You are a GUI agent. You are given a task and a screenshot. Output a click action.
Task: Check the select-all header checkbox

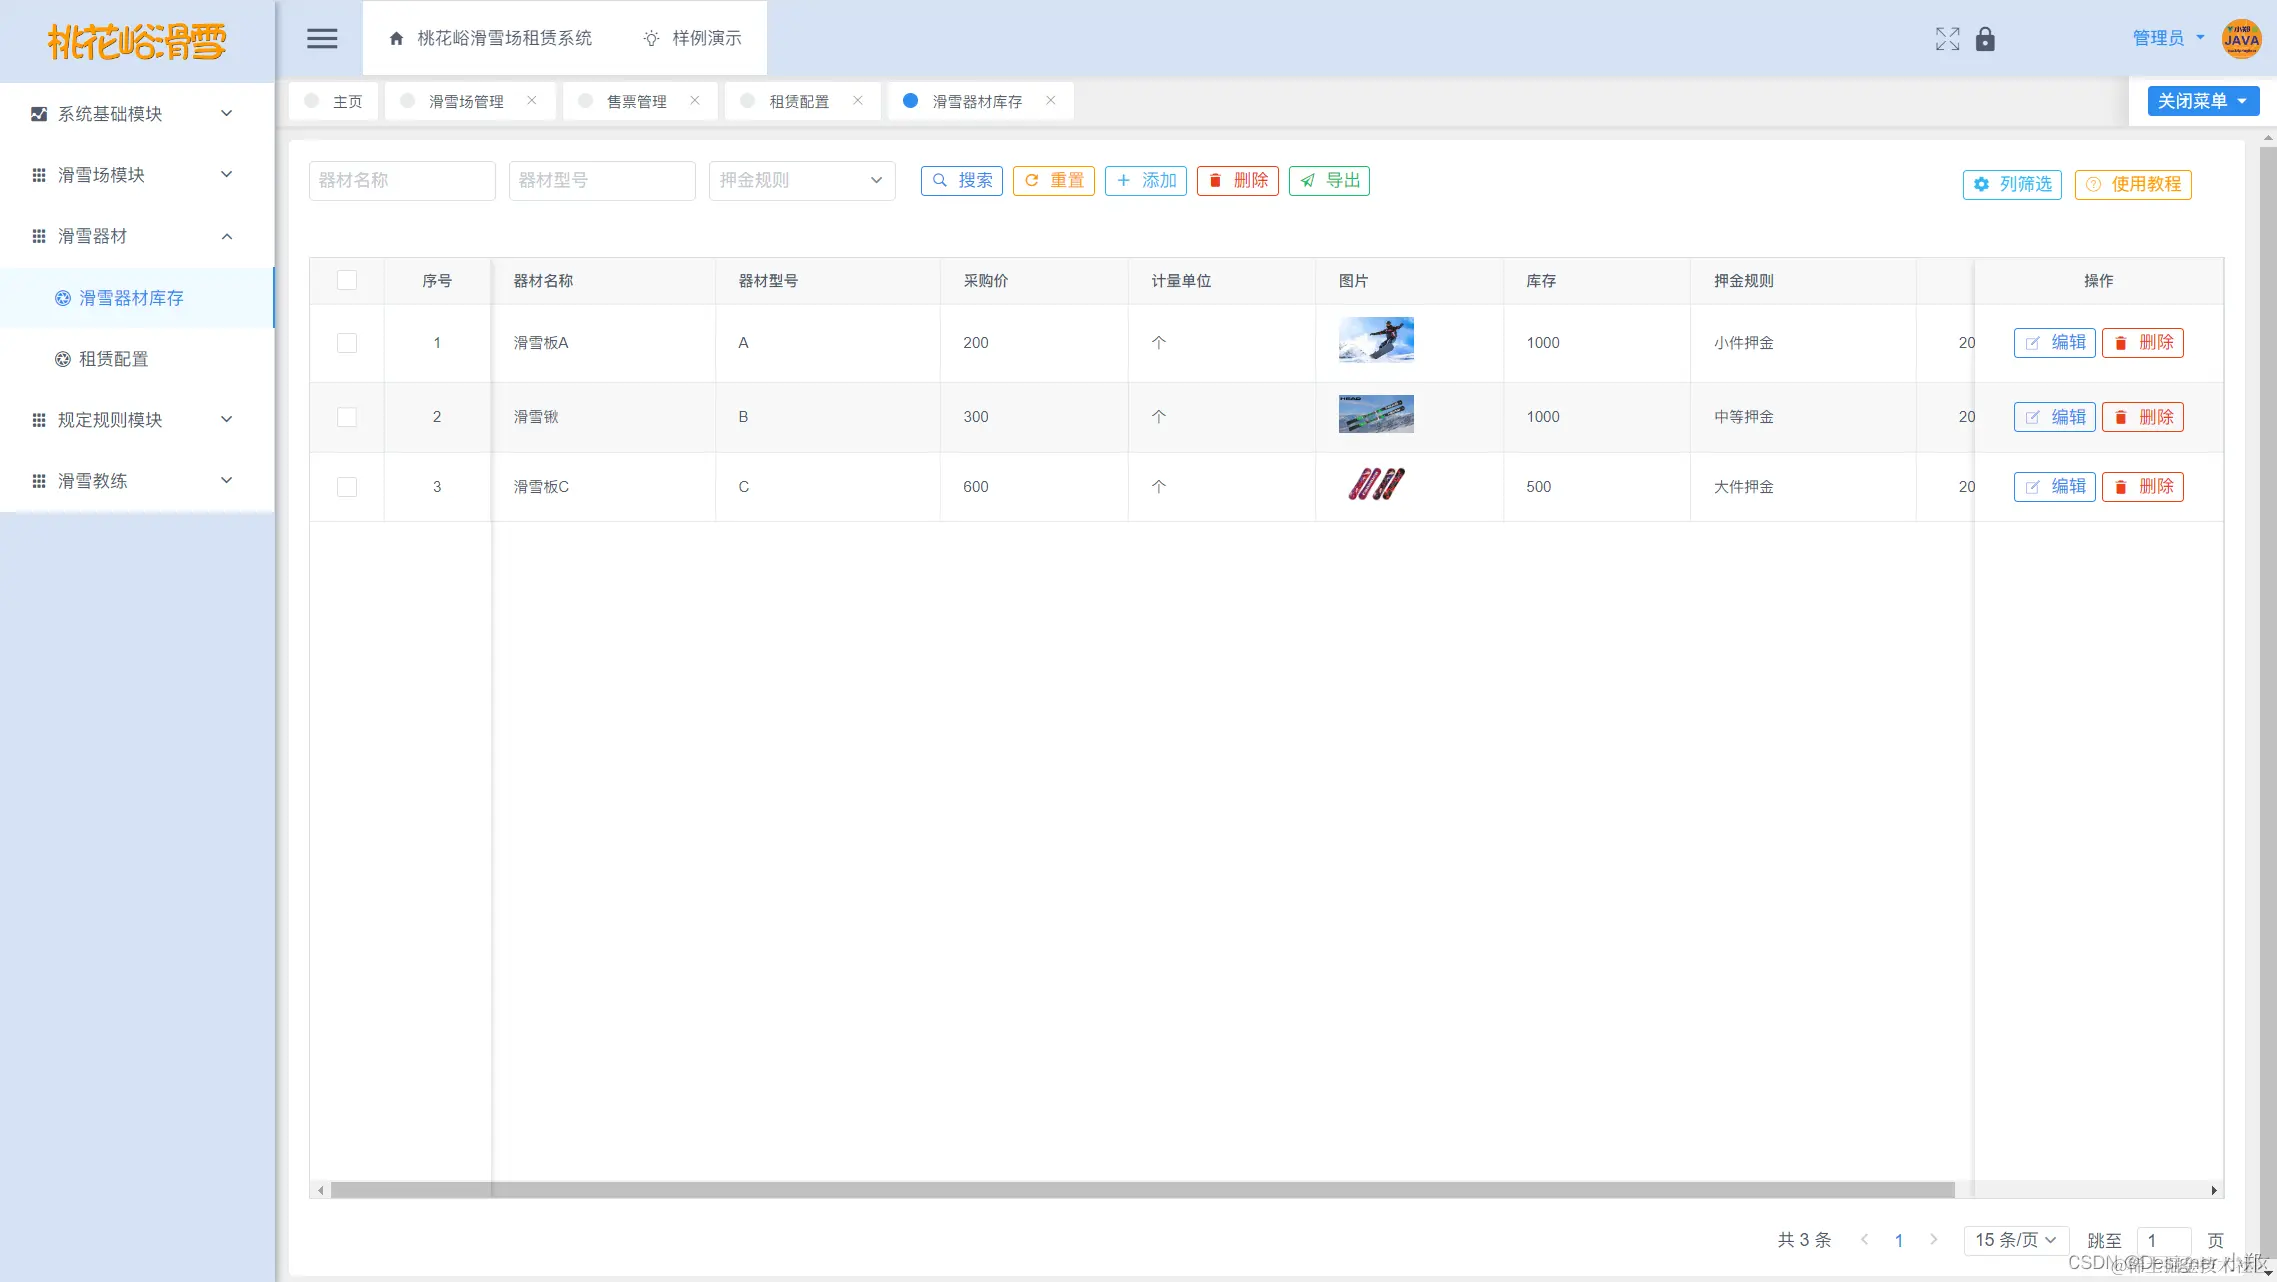[347, 280]
